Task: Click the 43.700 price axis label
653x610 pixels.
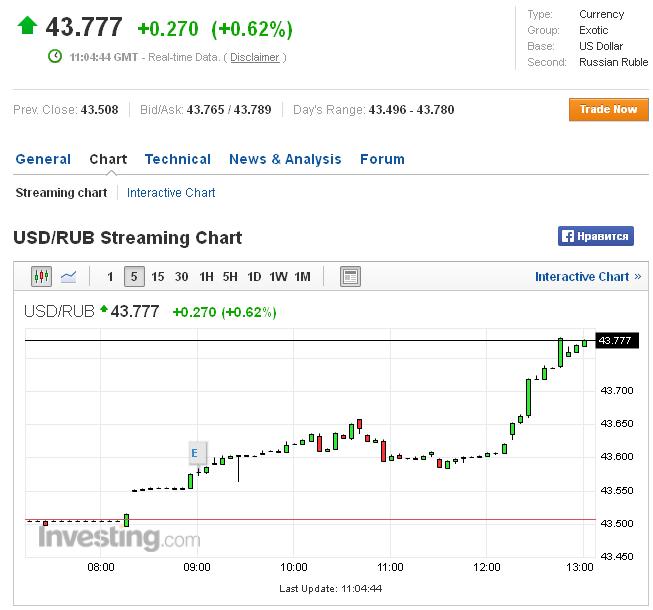Action: pos(617,391)
